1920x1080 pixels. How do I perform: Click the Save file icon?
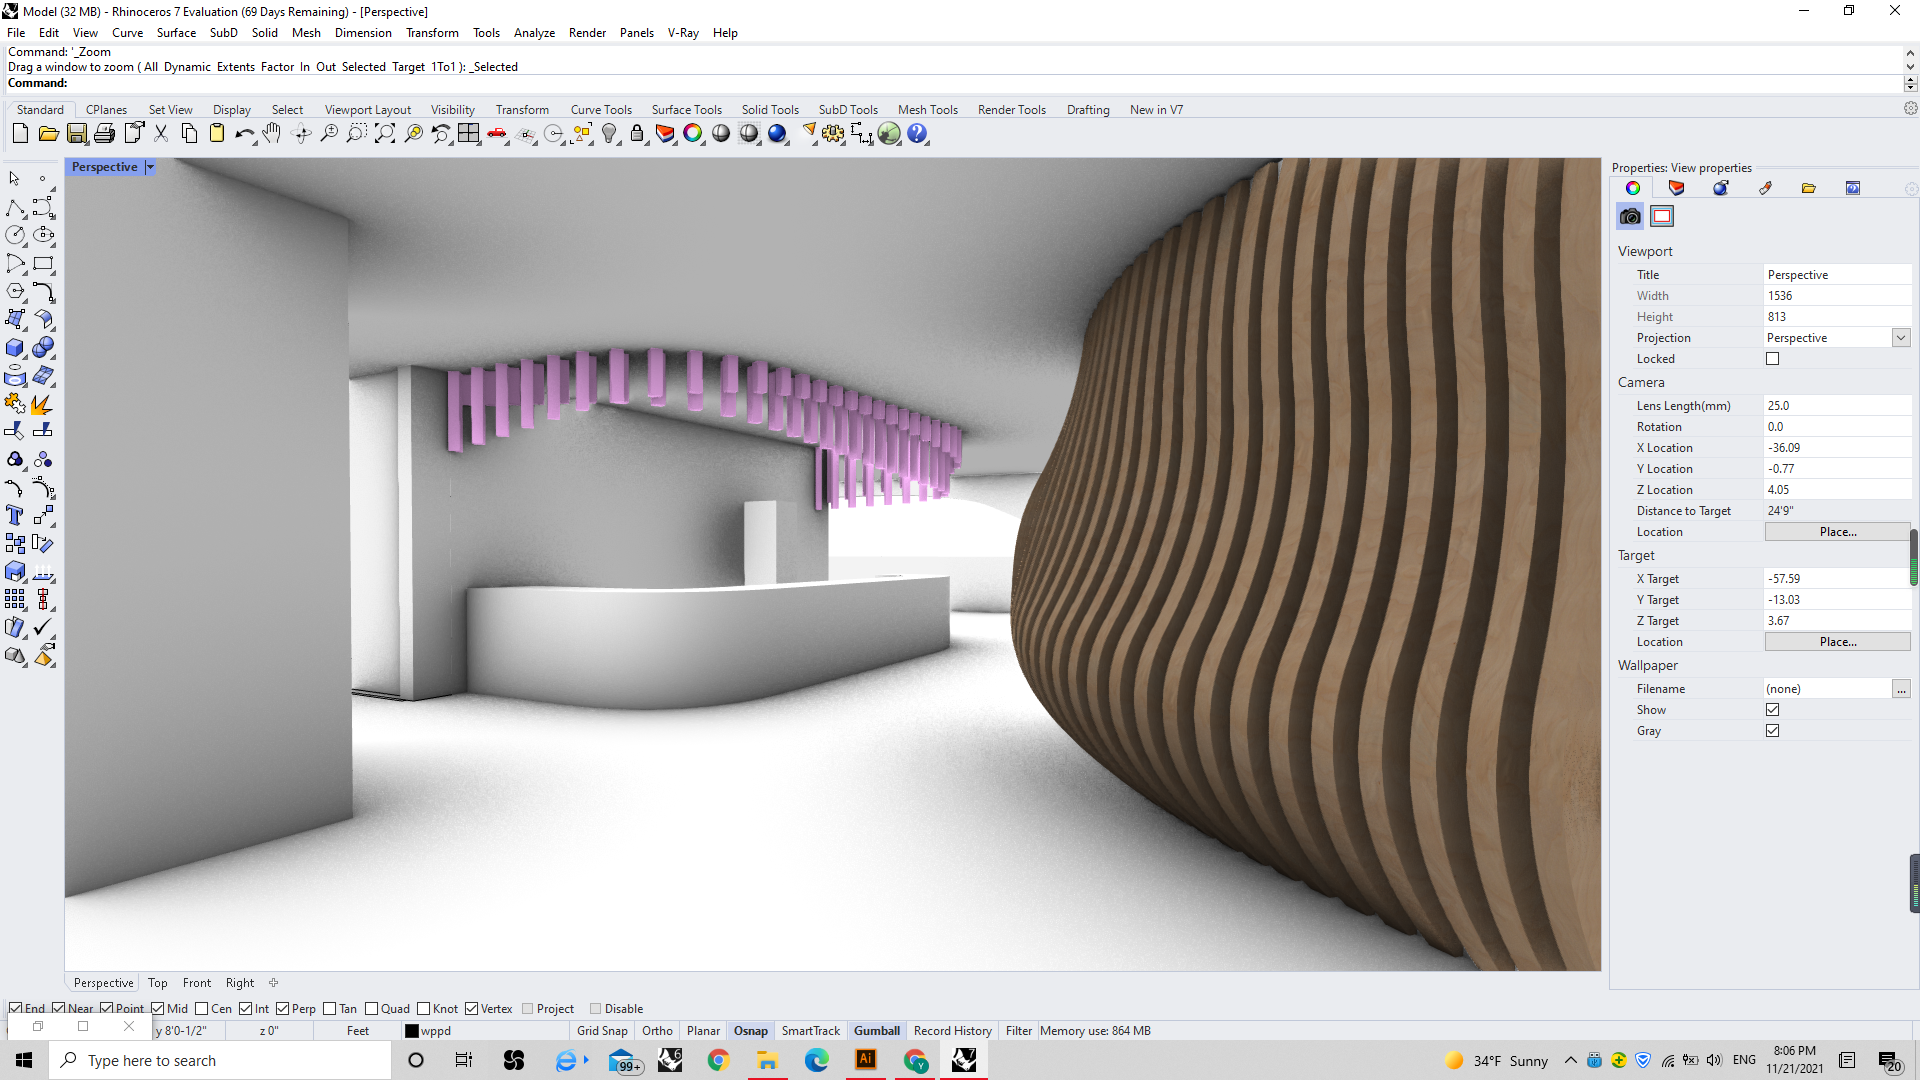coord(77,134)
